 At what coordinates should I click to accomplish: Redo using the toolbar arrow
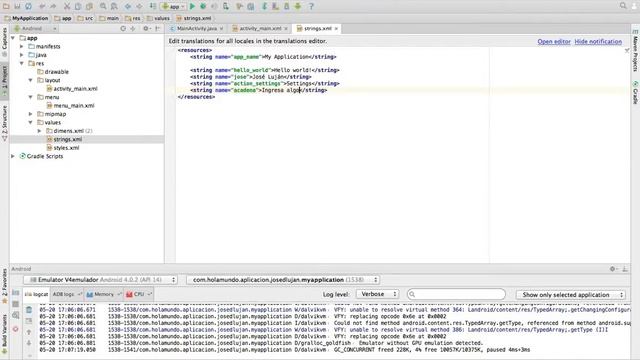[53, 6]
